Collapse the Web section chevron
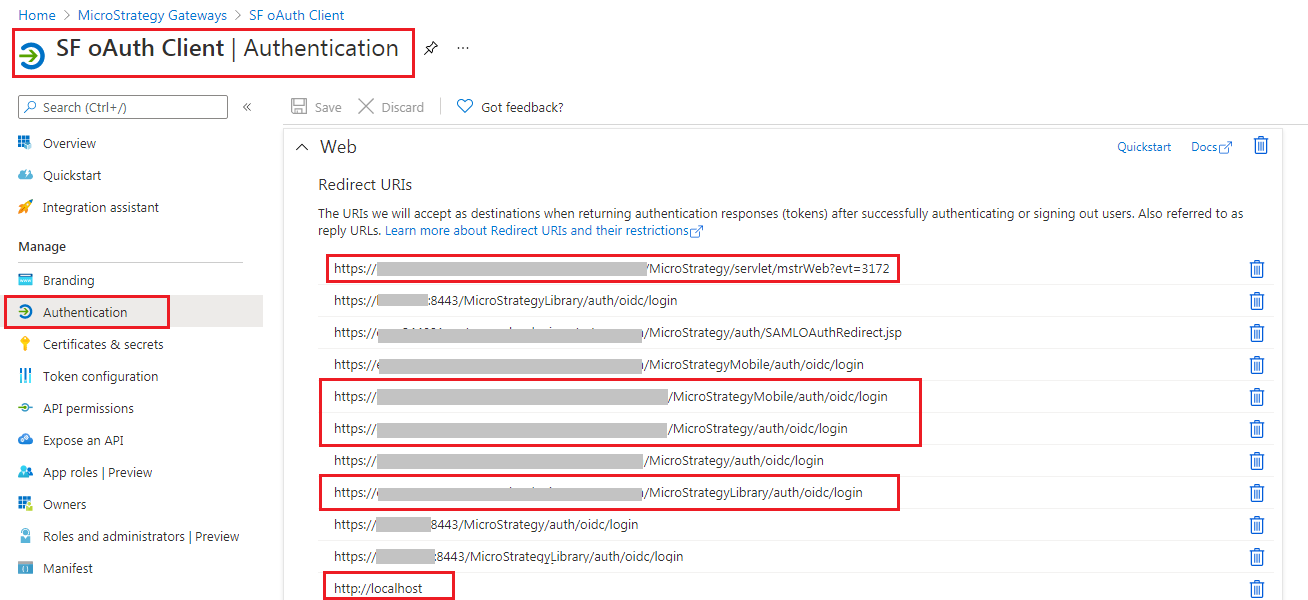Screen dimensions: 1308x600 pos(301,147)
